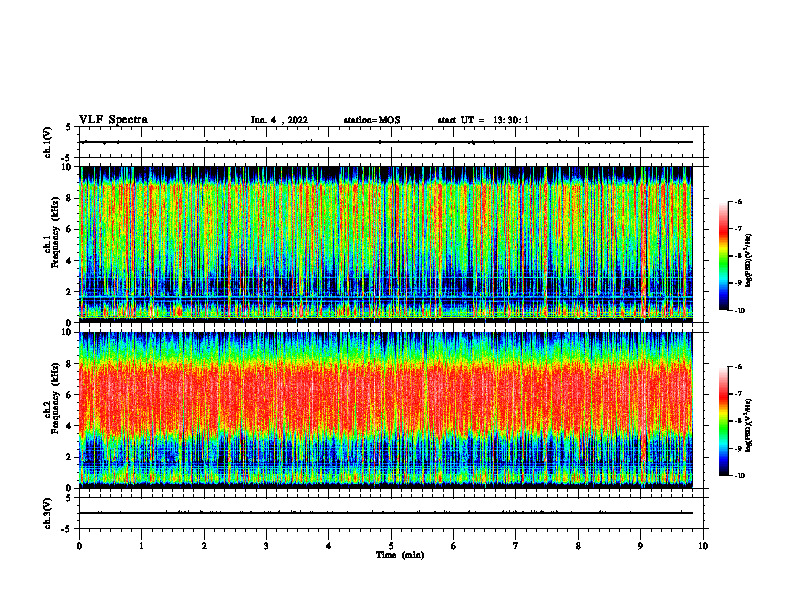Click the "station=MOS" header label

tap(372, 120)
